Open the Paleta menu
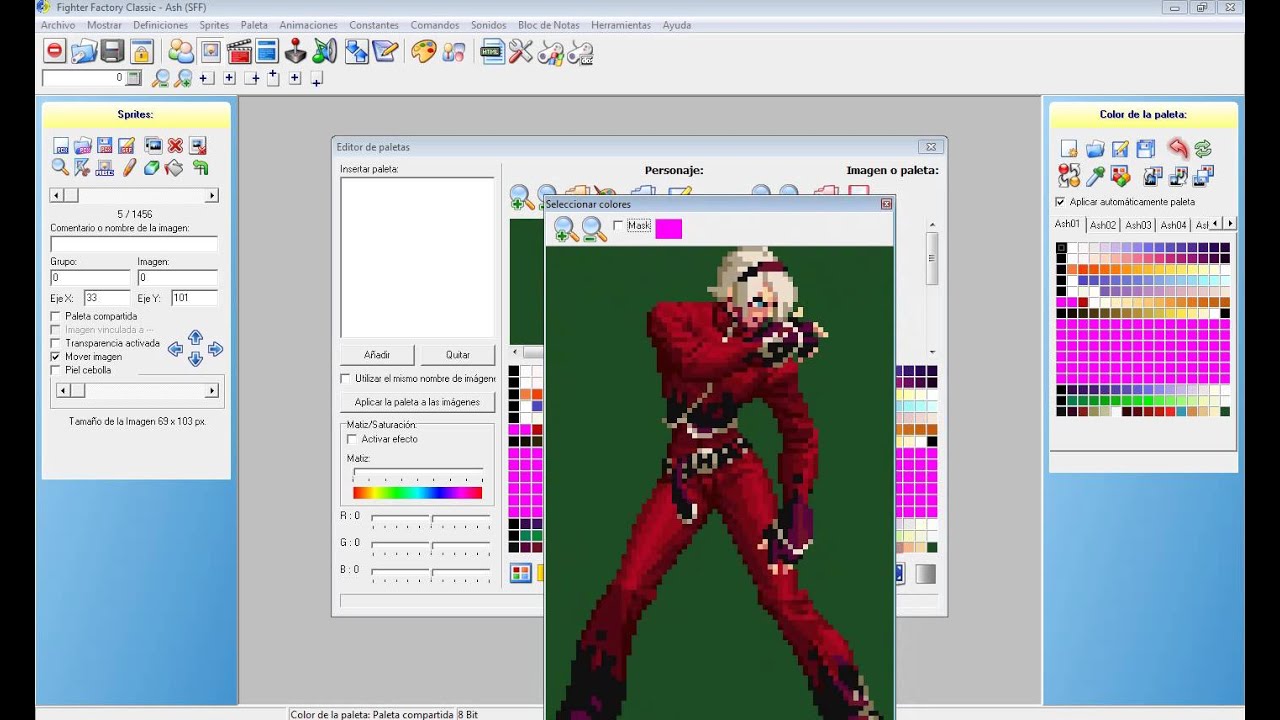 coord(254,25)
